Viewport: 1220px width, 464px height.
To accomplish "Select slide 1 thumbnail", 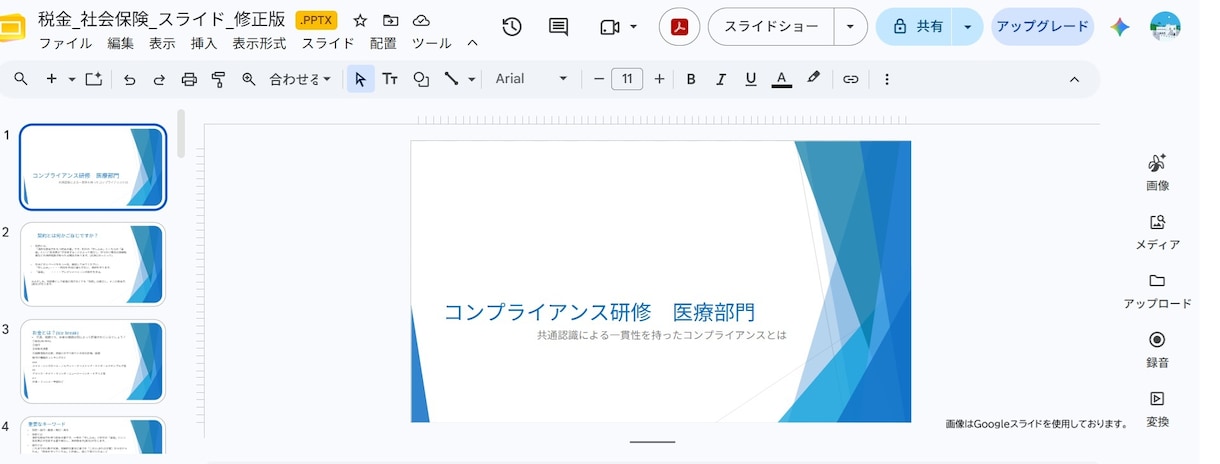I will point(93,167).
